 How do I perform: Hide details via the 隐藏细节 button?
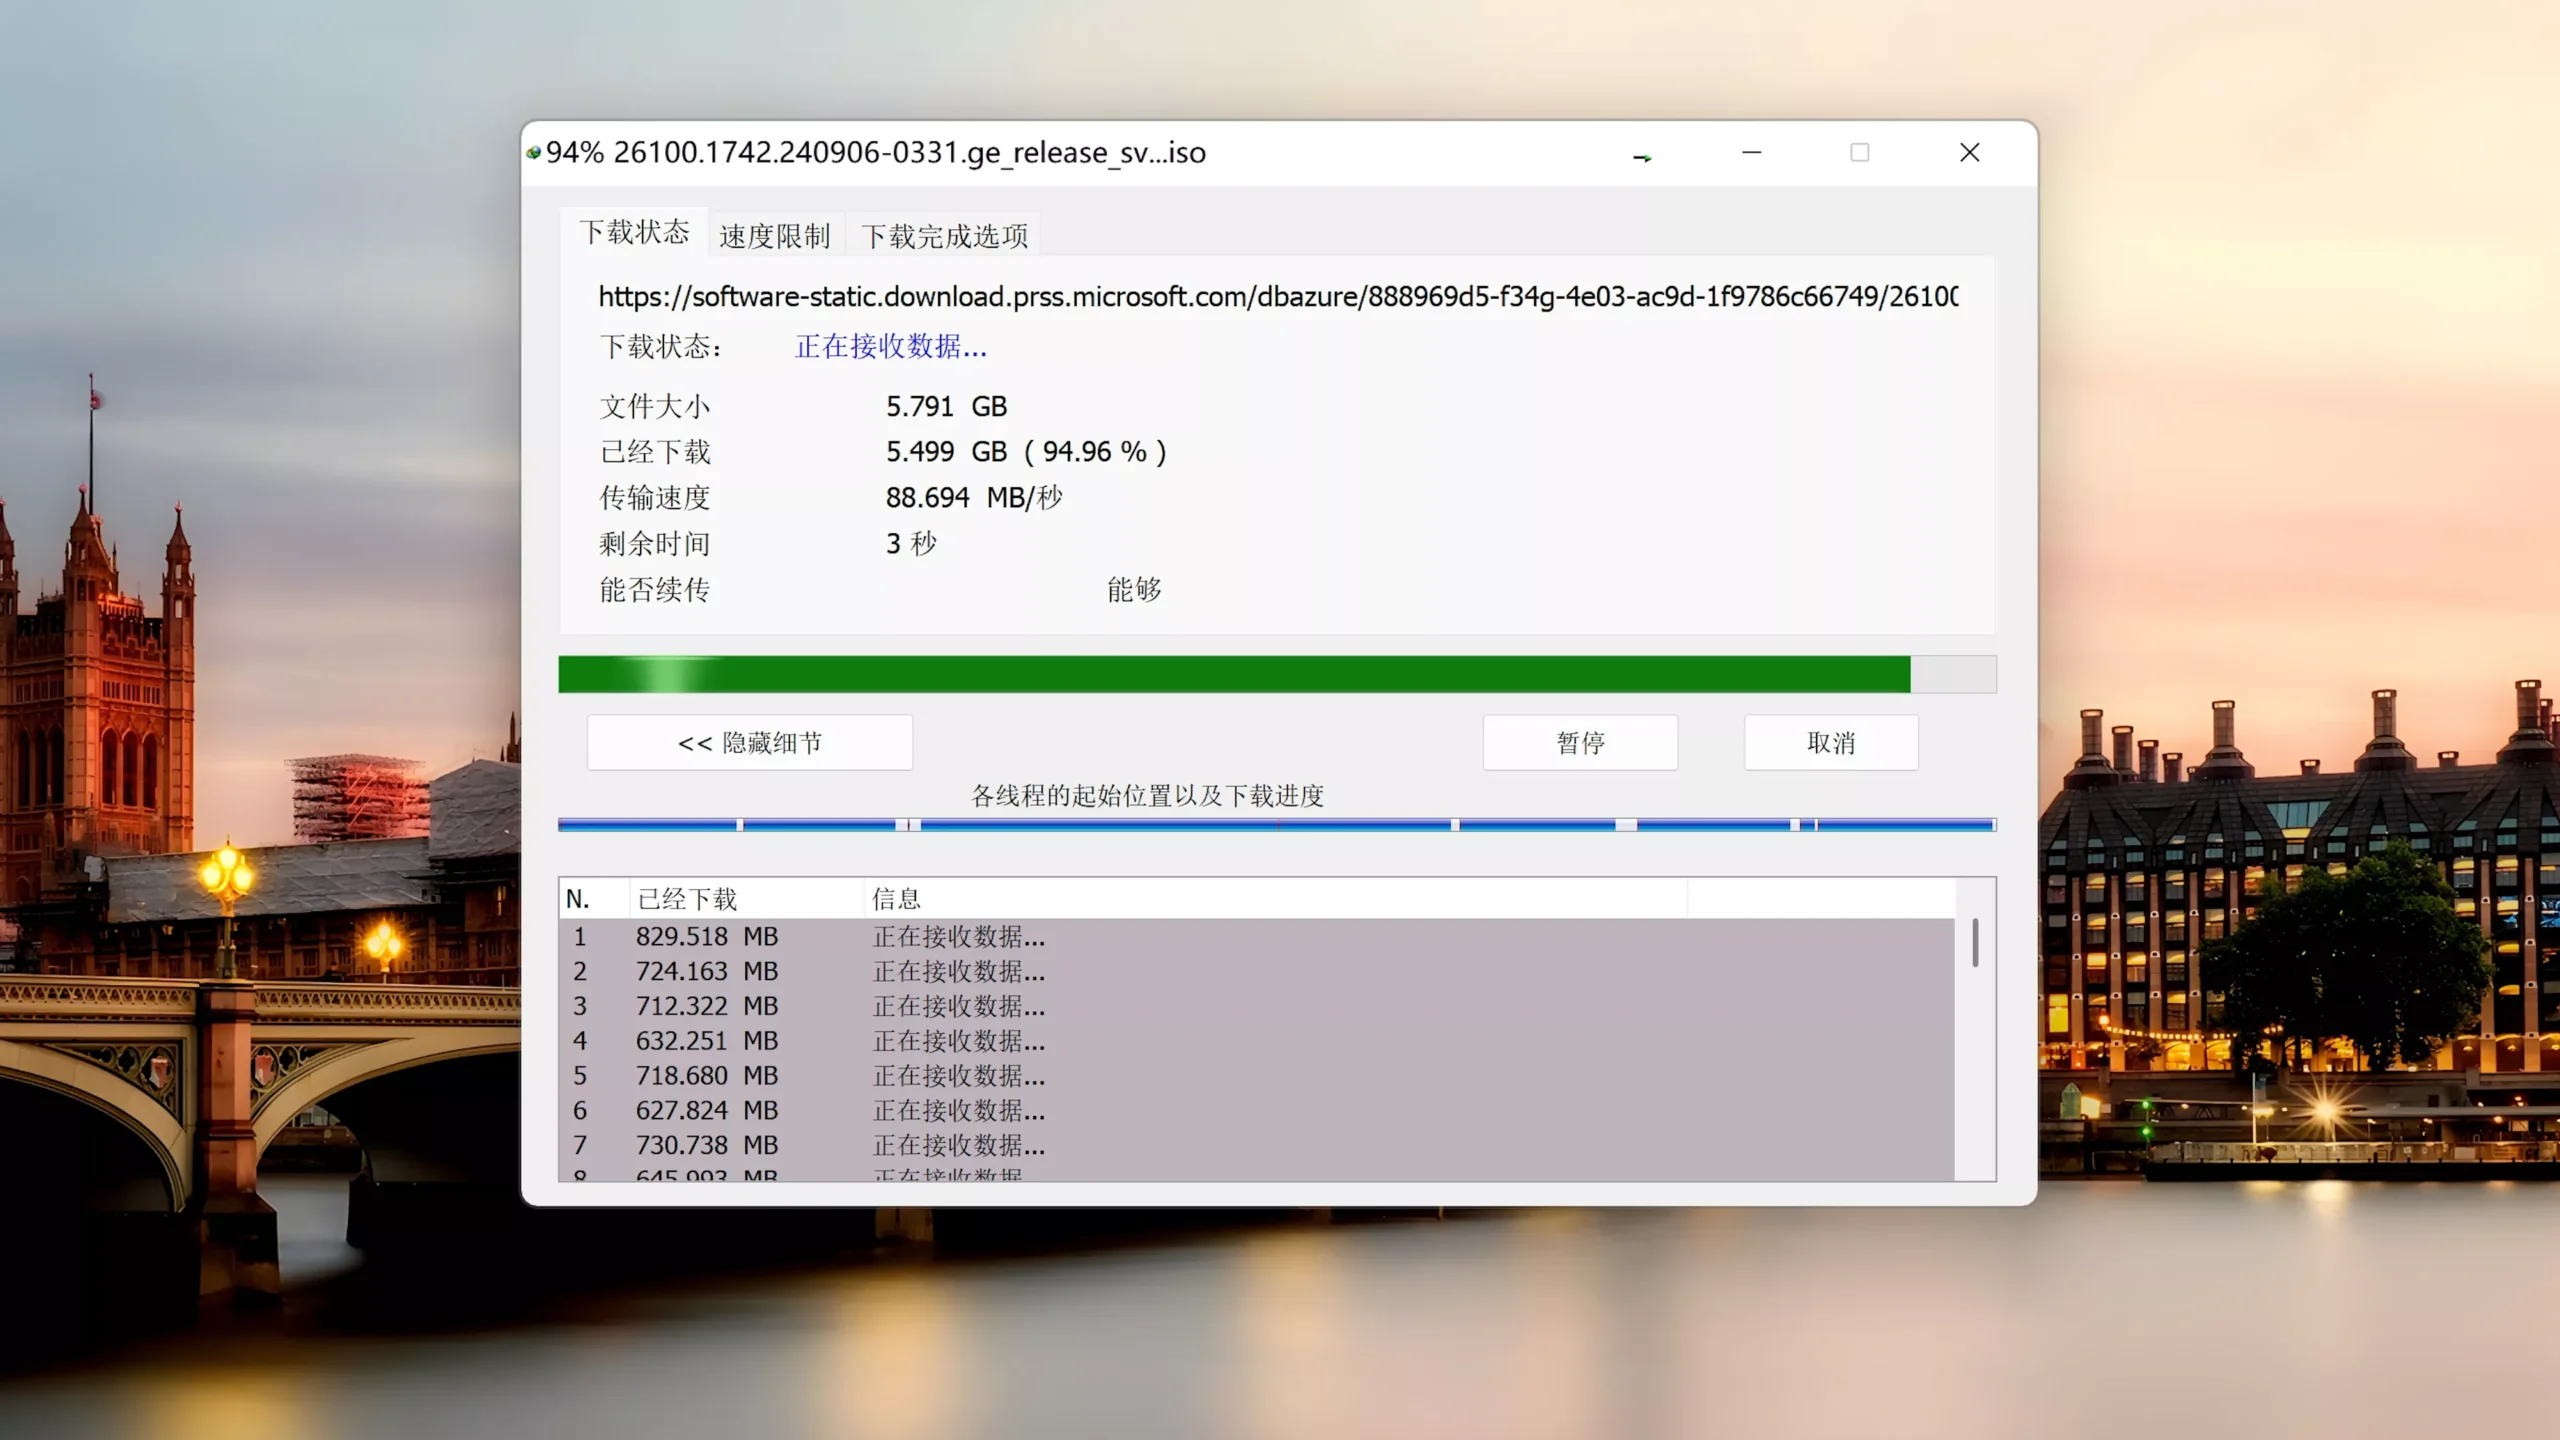749,742
